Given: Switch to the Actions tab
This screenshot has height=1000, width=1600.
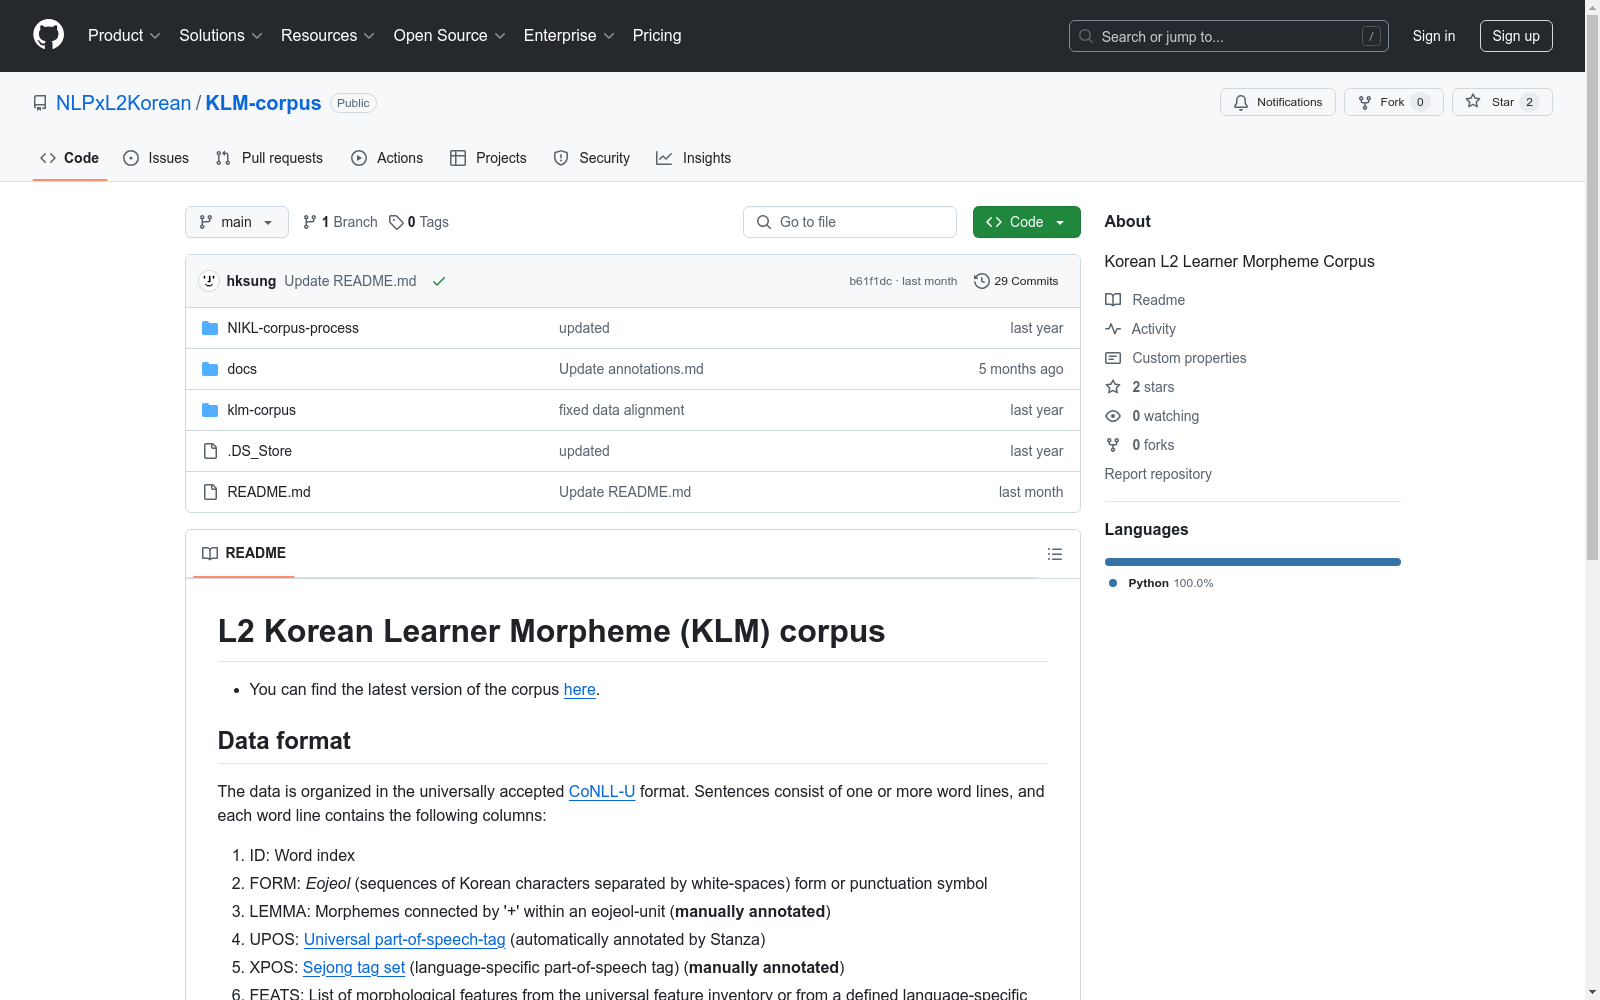Looking at the screenshot, I should 387,158.
